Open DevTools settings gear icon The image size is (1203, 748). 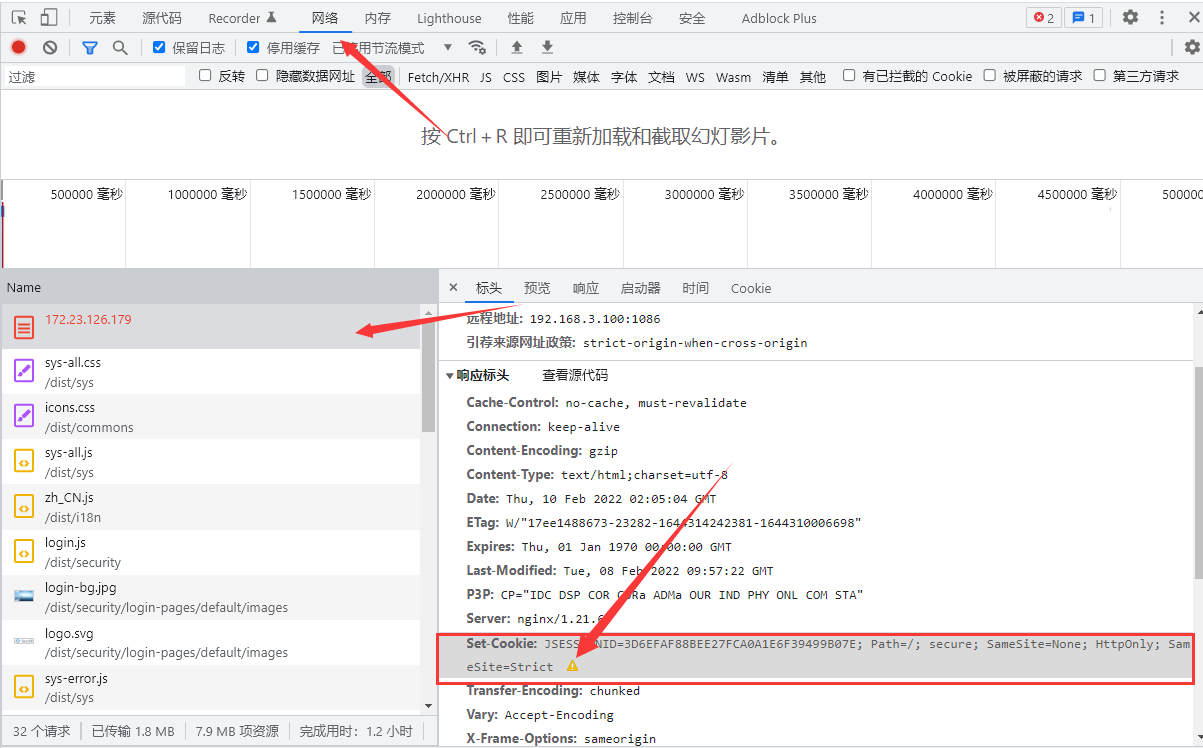point(1130,17)
